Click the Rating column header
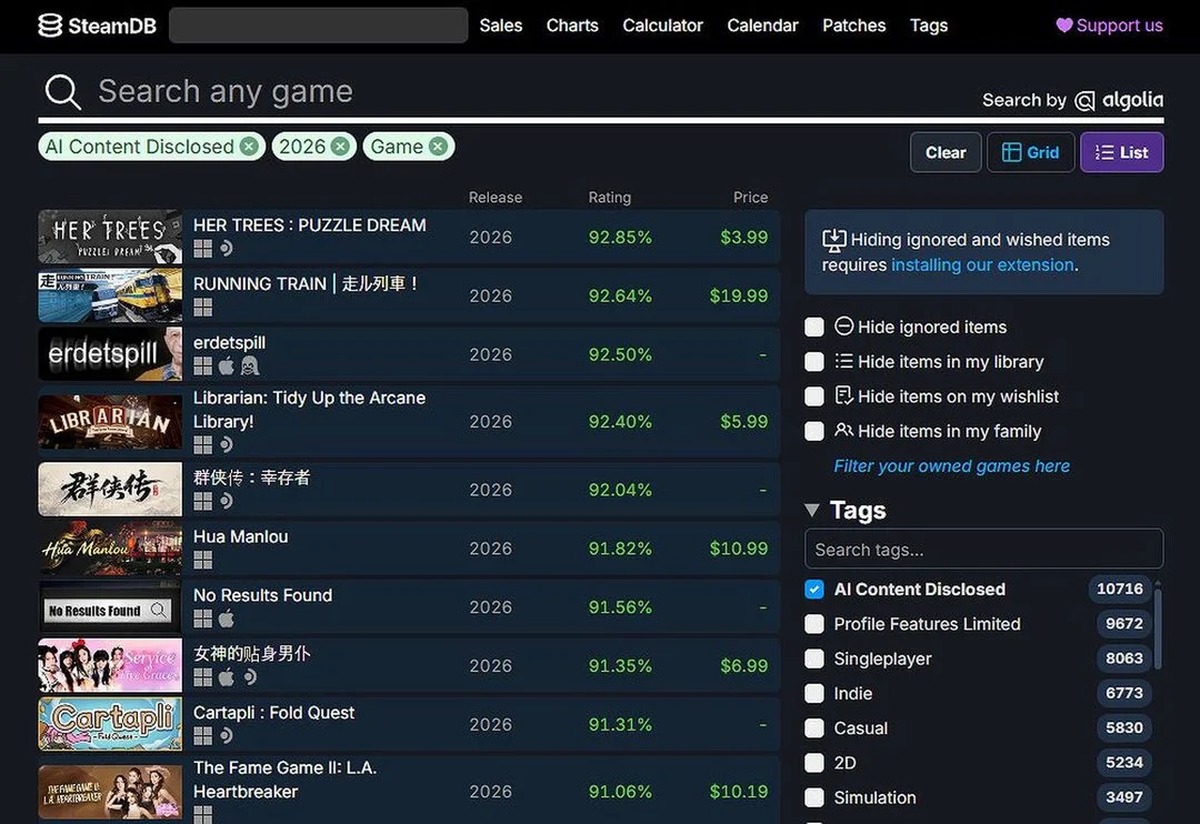This screenshot has height=824, width=1200. coord(609,198)
